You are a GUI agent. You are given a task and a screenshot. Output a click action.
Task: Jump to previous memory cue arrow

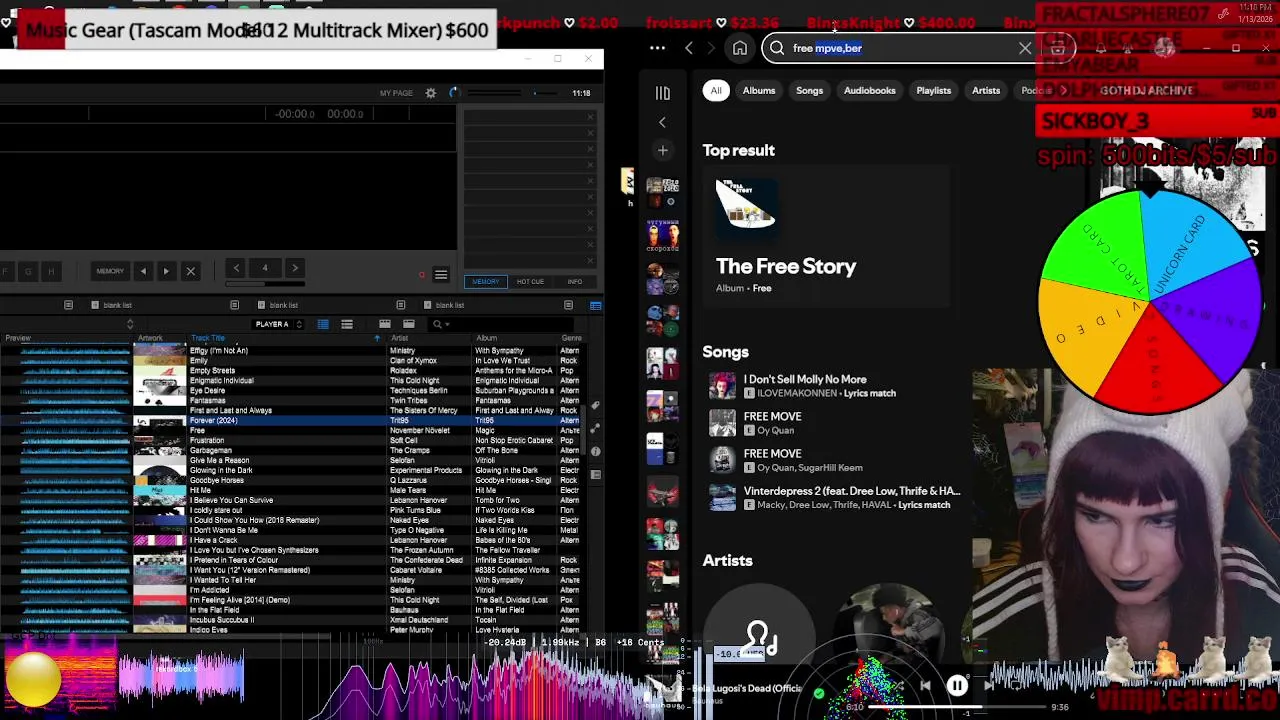click(143, 271)
